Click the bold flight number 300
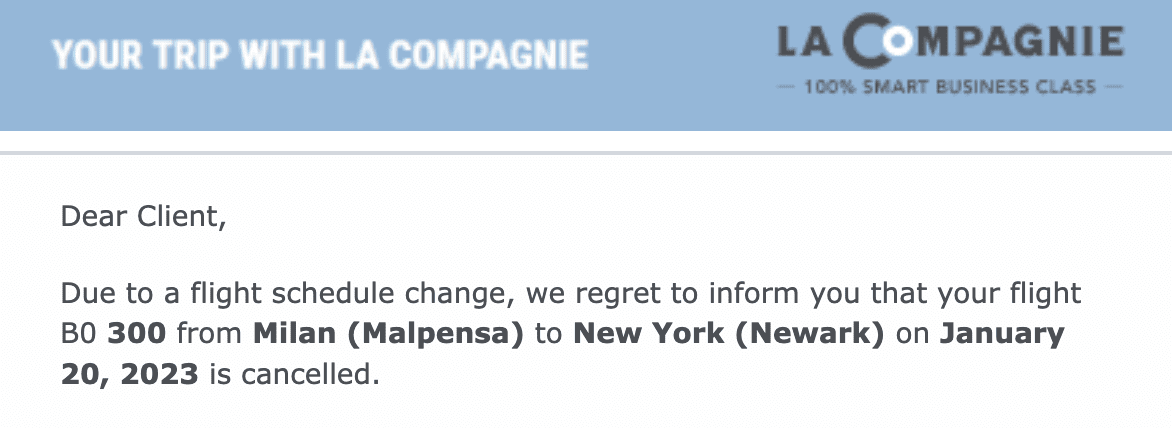Viewport: 1172px width, 428px height. coord(137,334)
